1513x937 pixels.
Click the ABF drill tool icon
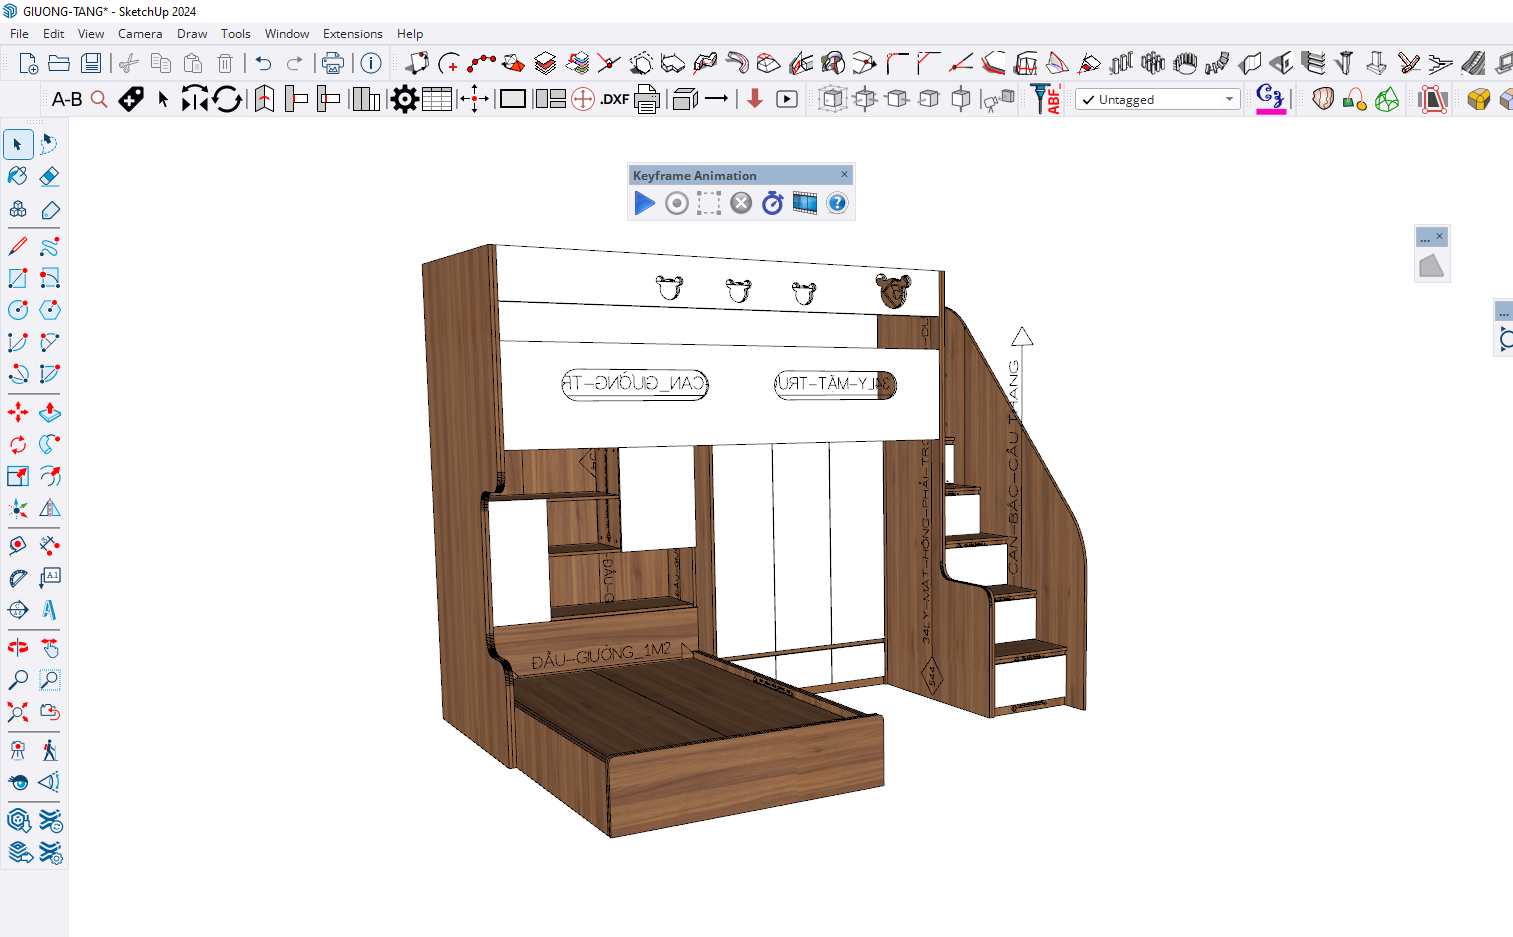coord(1046,99)
